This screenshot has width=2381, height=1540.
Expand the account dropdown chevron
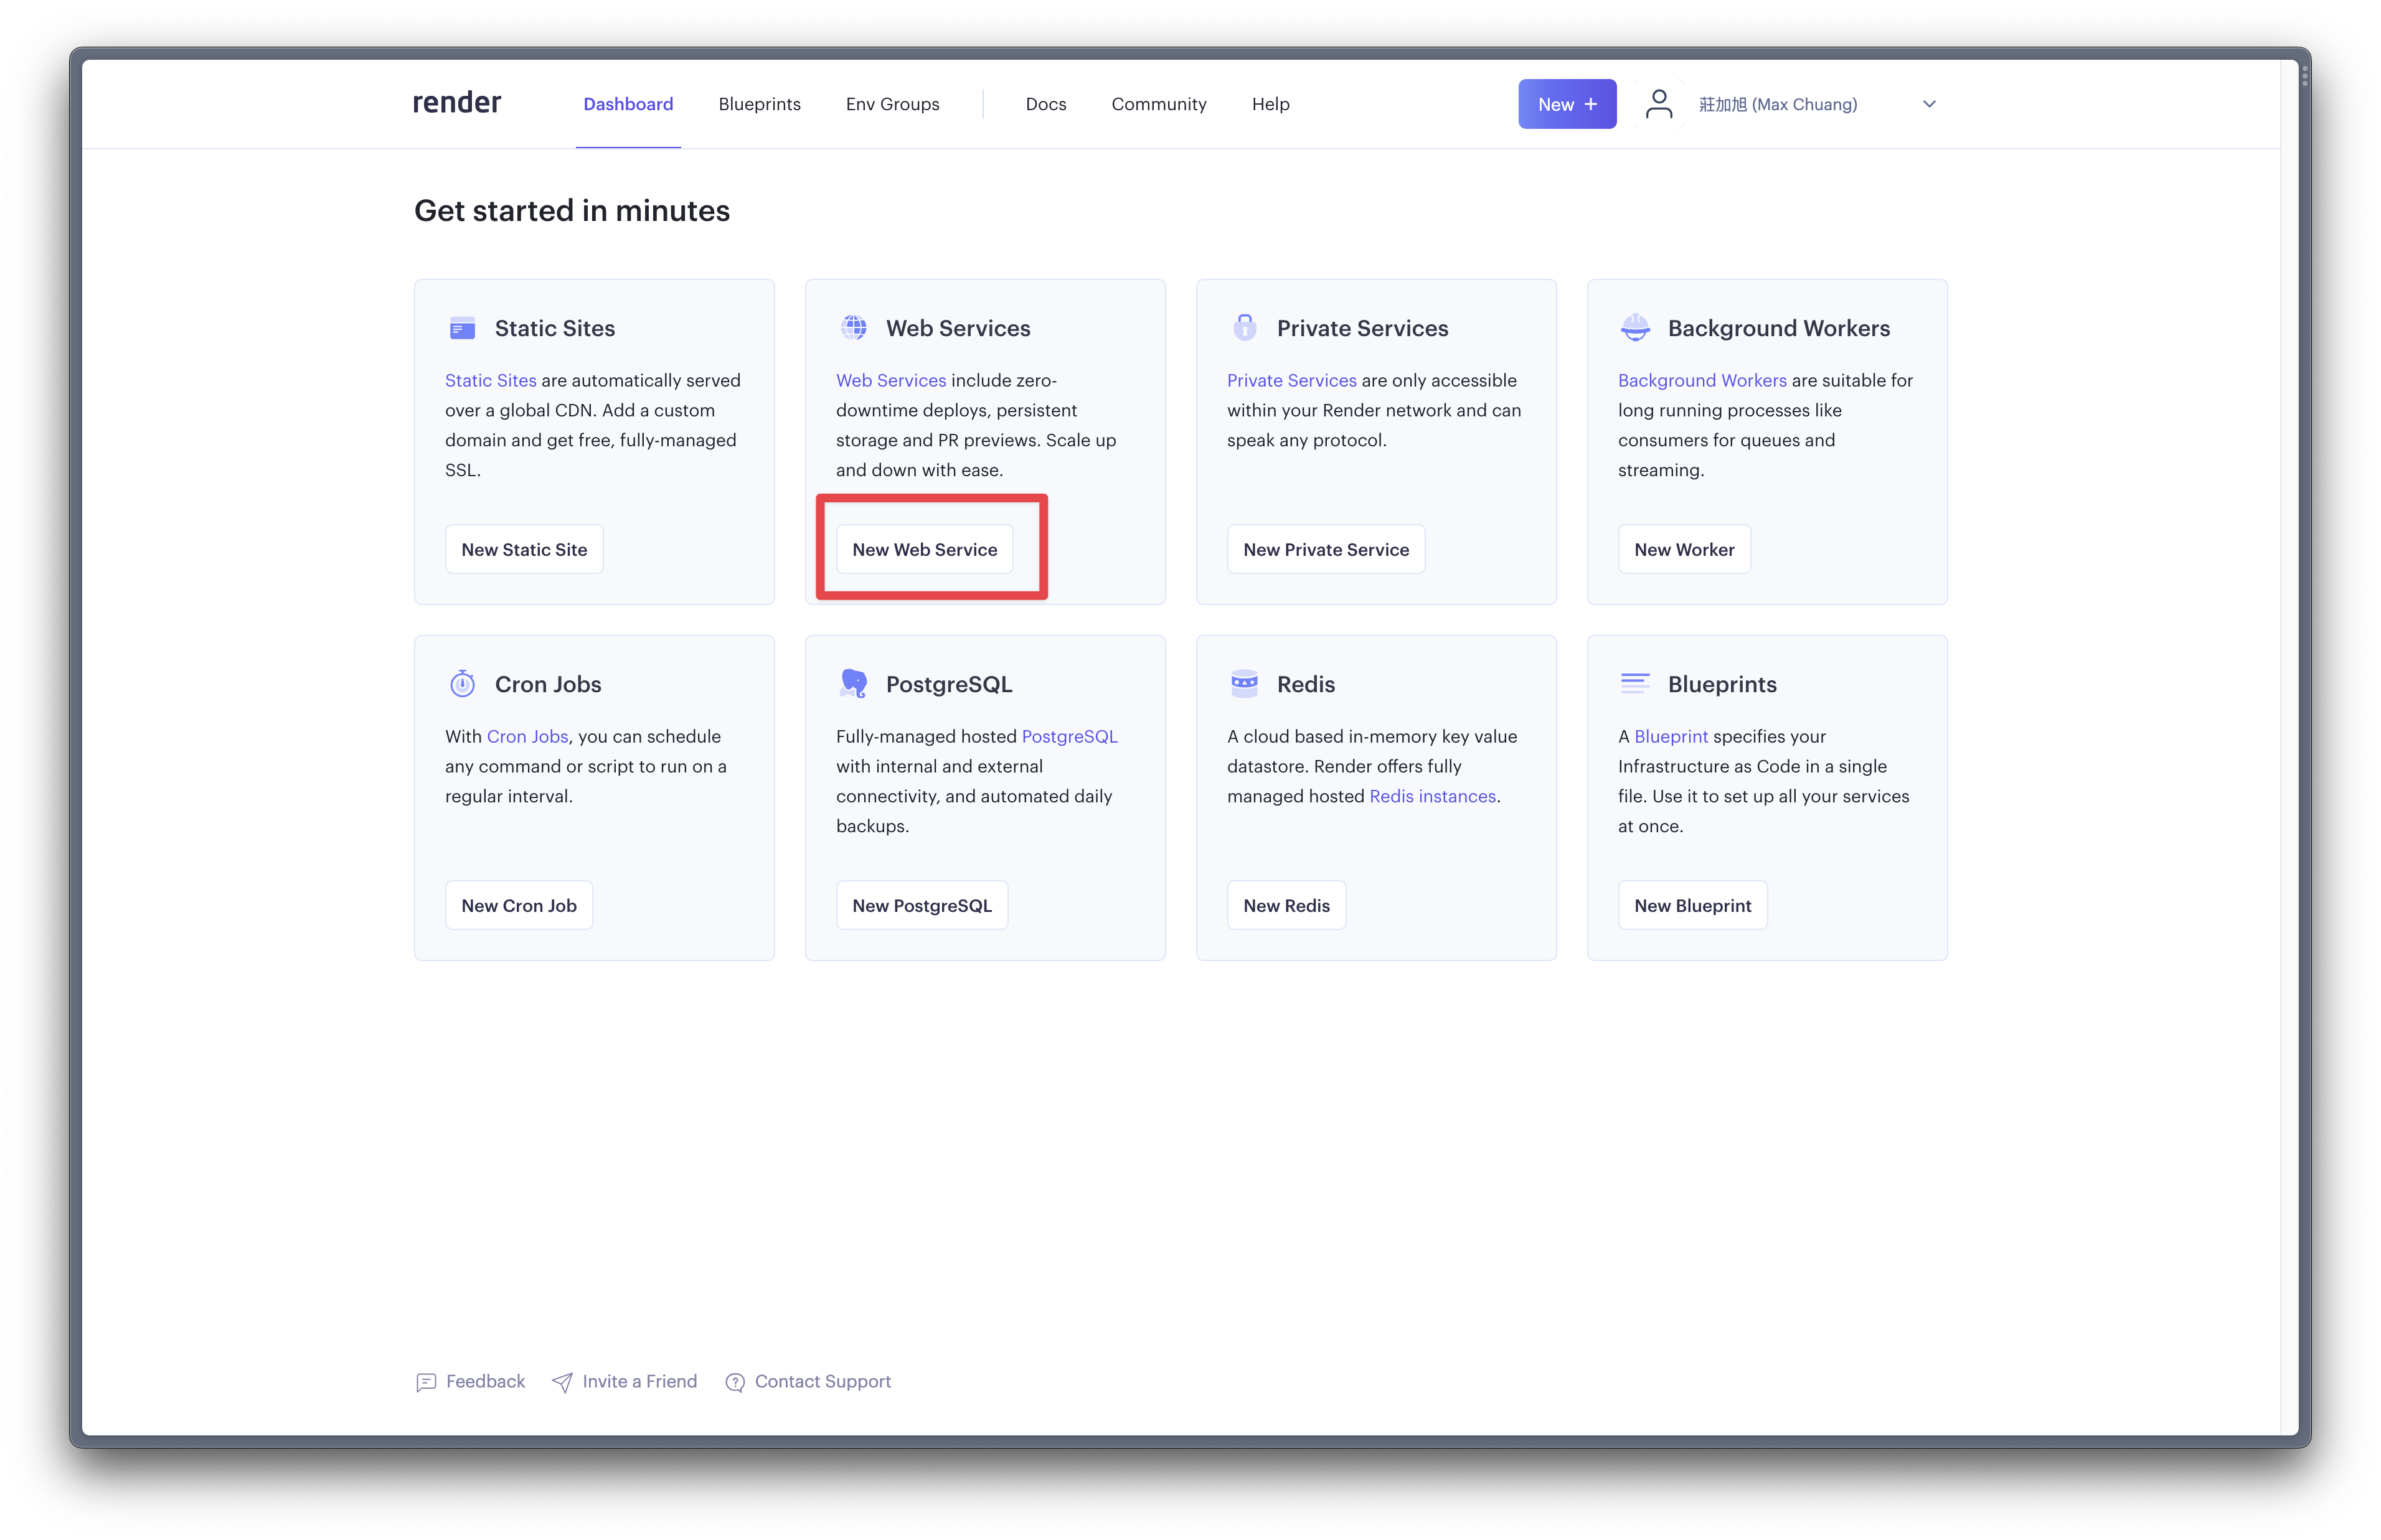click(1929, 104)
